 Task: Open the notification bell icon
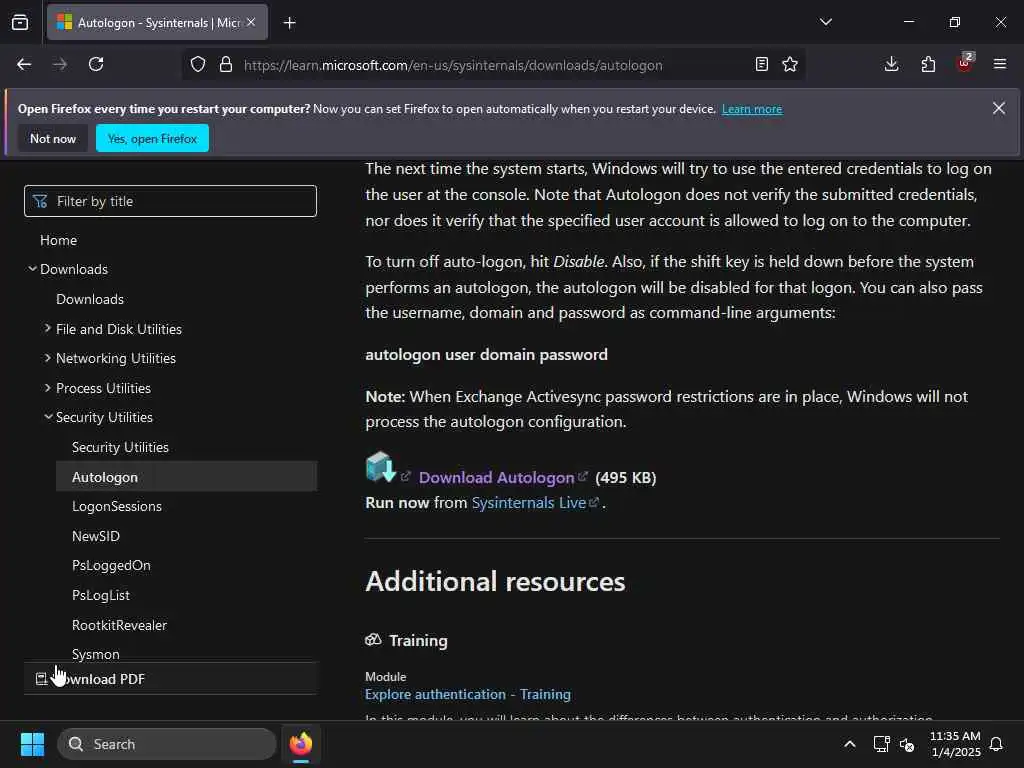(x=996, y=744)
